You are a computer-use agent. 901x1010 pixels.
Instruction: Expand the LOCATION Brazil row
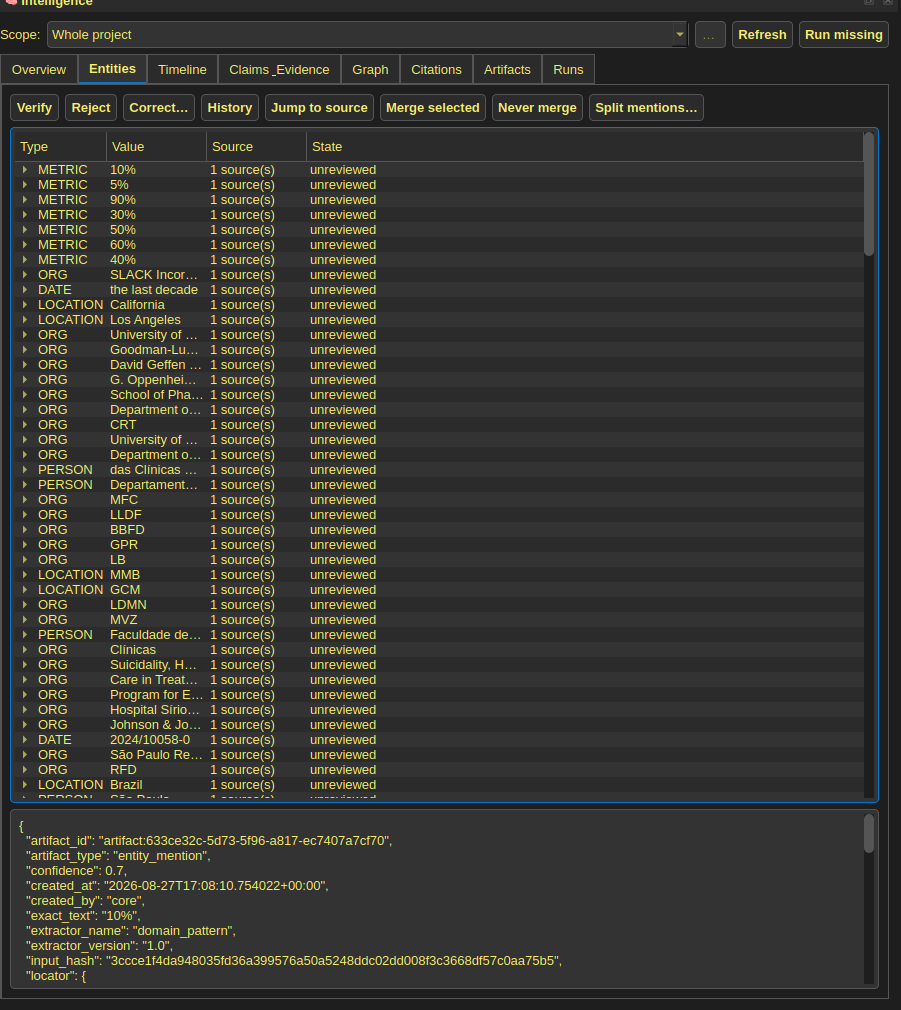click(x=24, y=785)
